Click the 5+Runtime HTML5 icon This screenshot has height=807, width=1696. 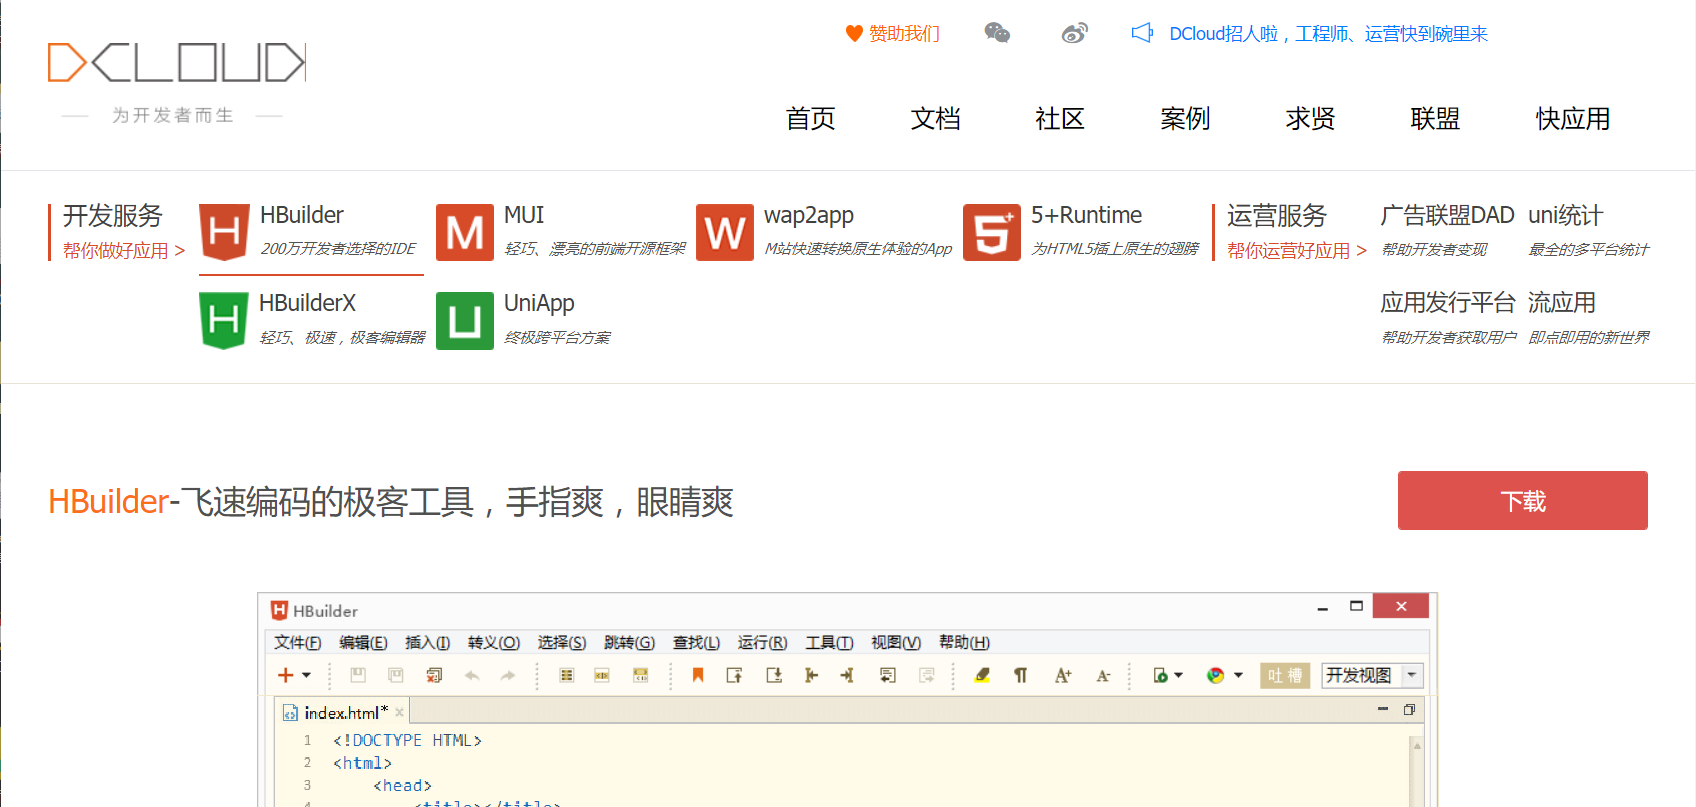(x=991, y=232)
